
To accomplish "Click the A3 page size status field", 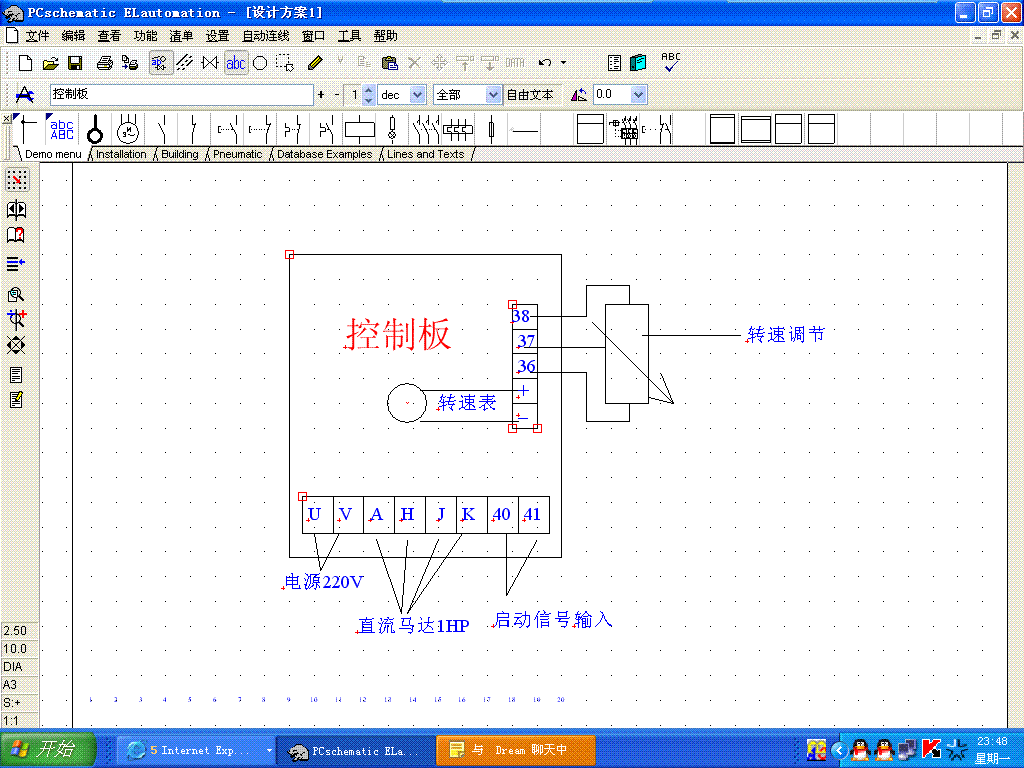I will tap(20, 685).
